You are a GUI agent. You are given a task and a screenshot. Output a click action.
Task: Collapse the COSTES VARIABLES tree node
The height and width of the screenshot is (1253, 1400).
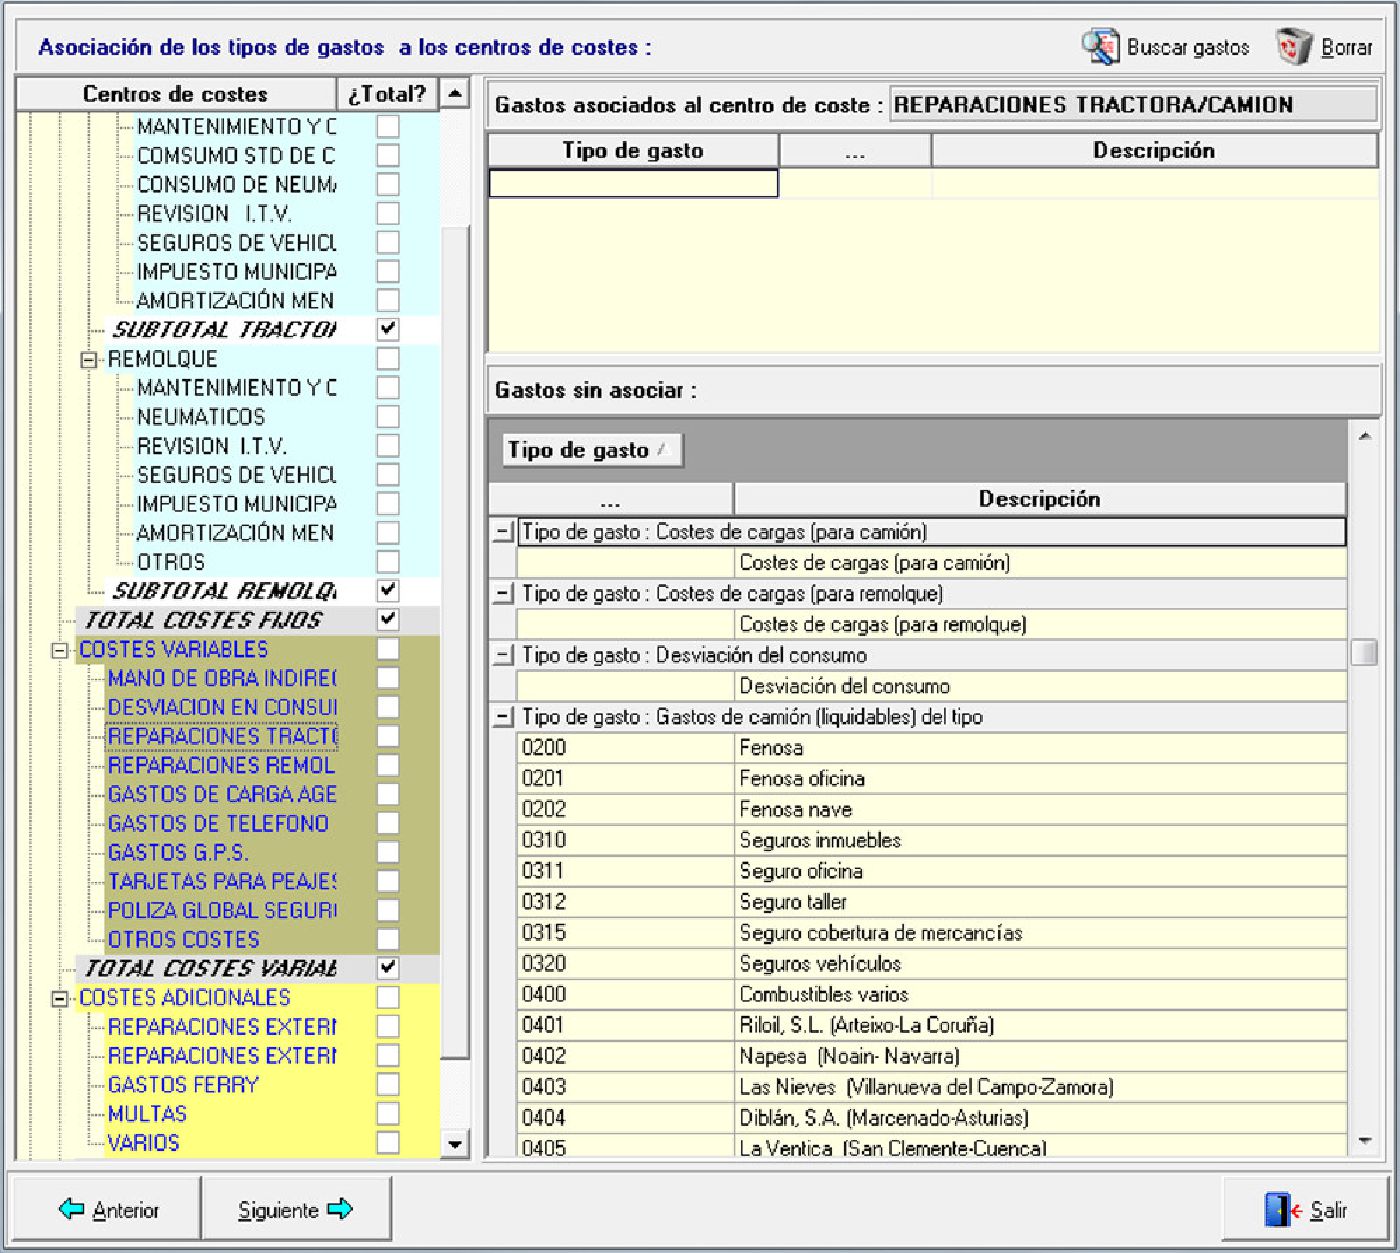click(61, 650)
